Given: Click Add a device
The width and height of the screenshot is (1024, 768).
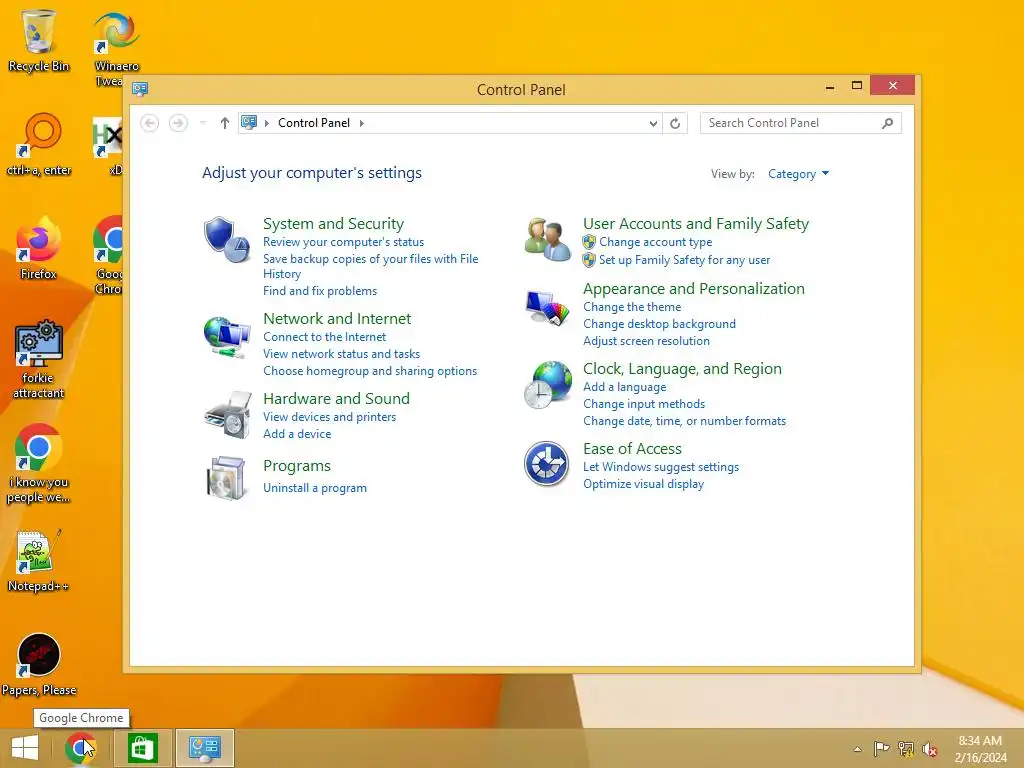Looking at the screenshot, I should pos(297,434).
